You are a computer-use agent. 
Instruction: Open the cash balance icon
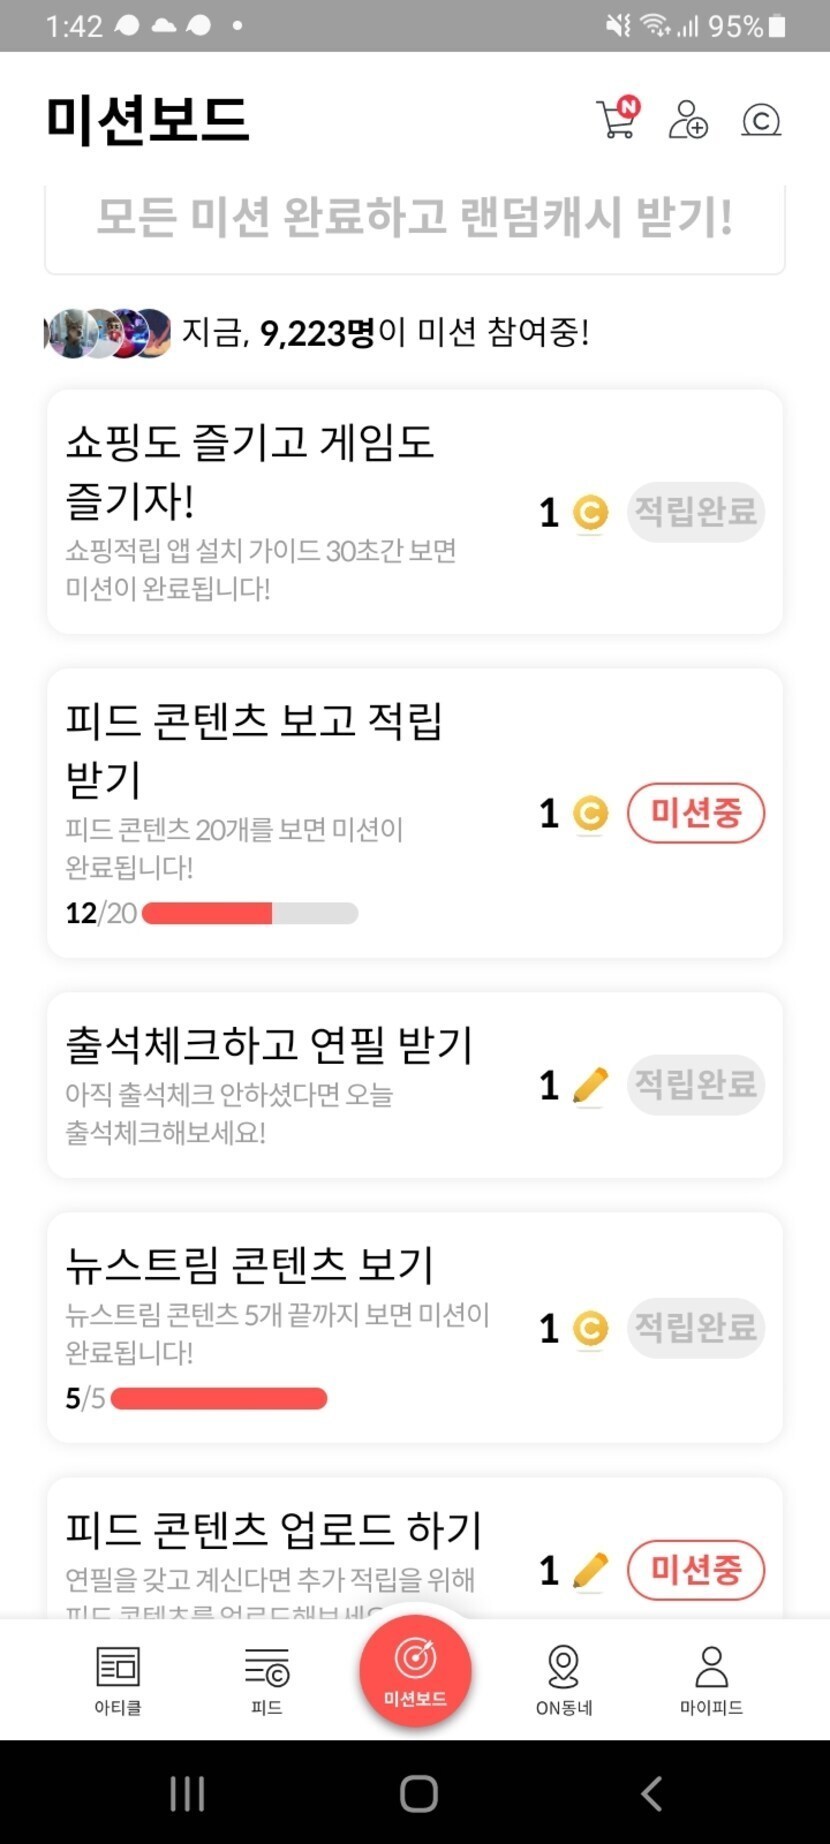[x=761, y=120]
